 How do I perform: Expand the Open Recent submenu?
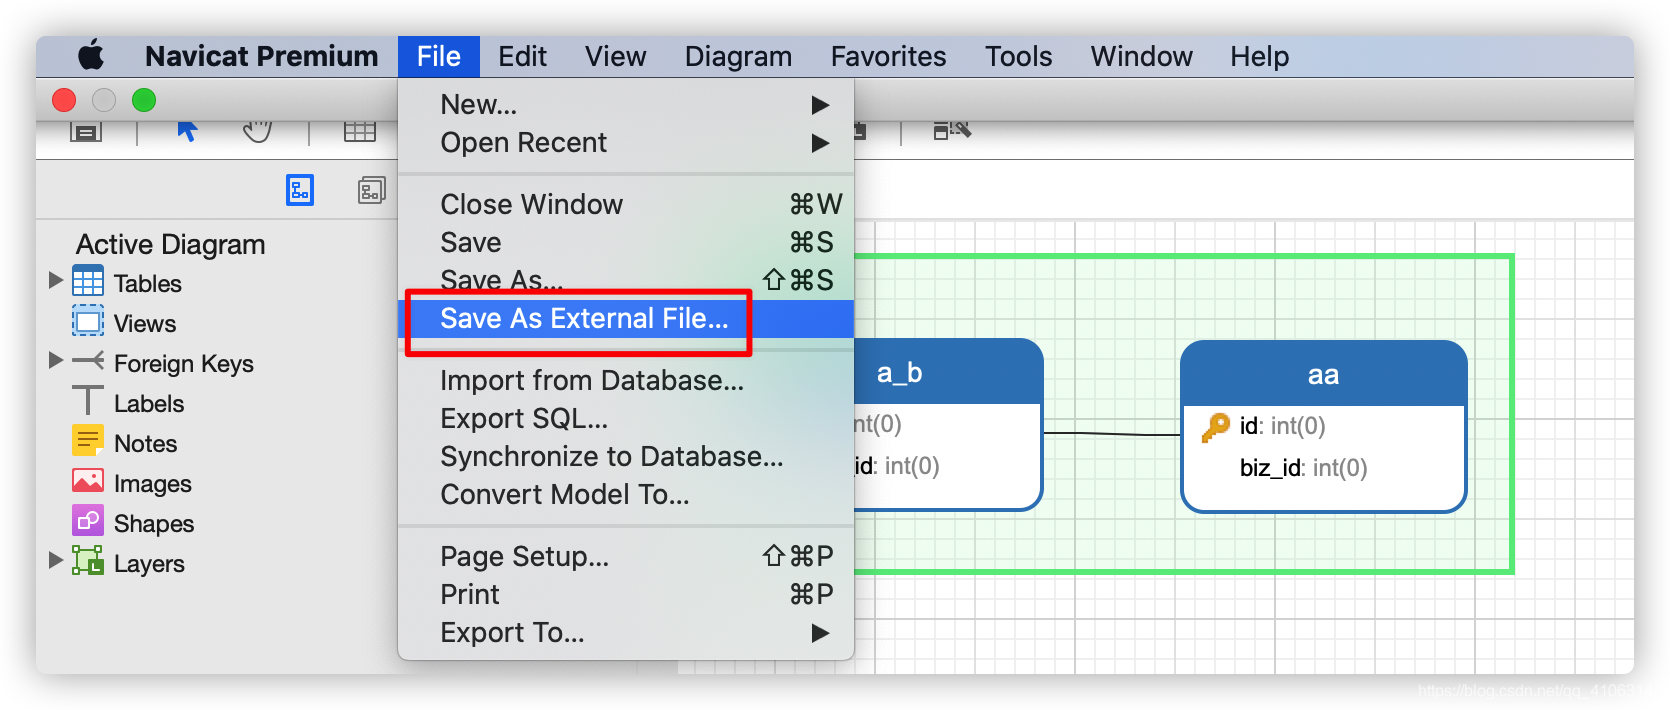point(626,142)
